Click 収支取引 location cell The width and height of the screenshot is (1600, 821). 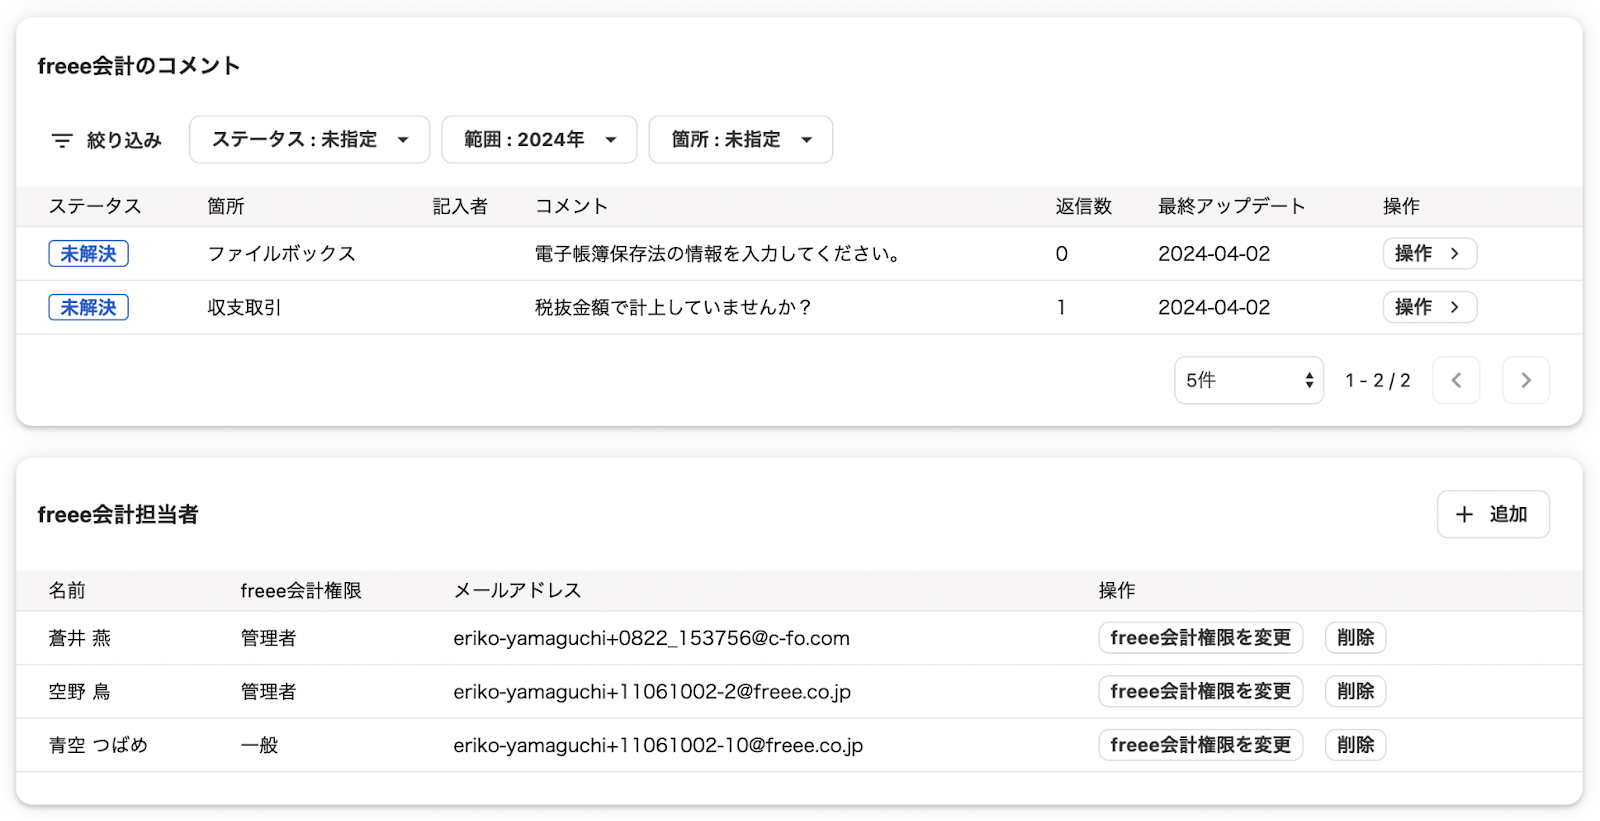click(244, 307)
